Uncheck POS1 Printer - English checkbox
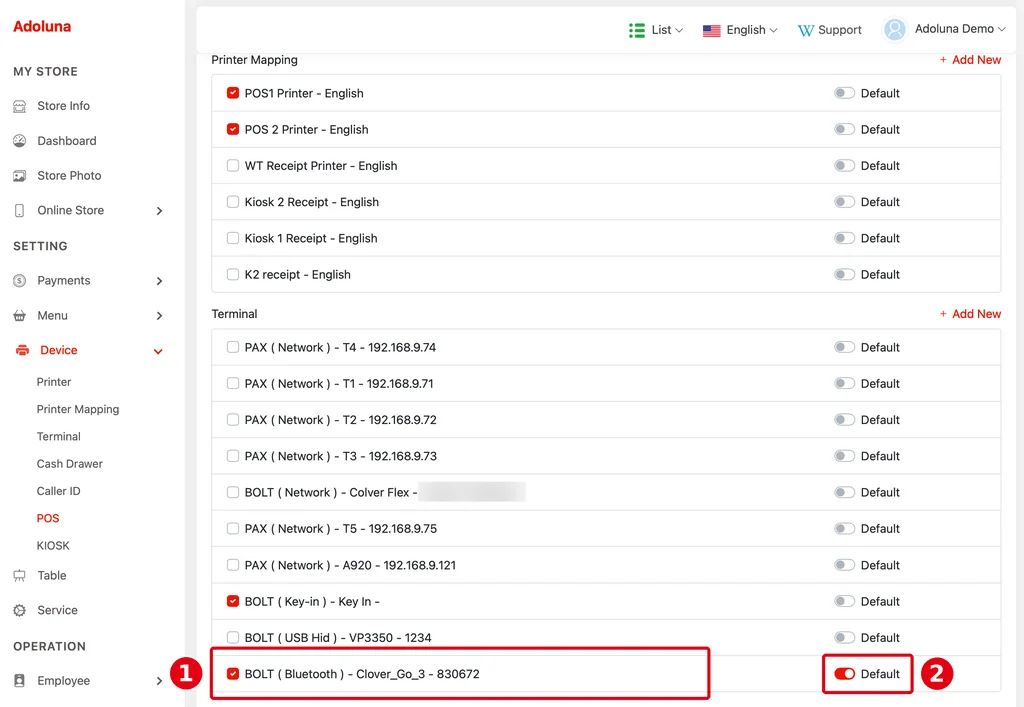This screenshot has width=1024, height=707. click(x=232, y=93)
